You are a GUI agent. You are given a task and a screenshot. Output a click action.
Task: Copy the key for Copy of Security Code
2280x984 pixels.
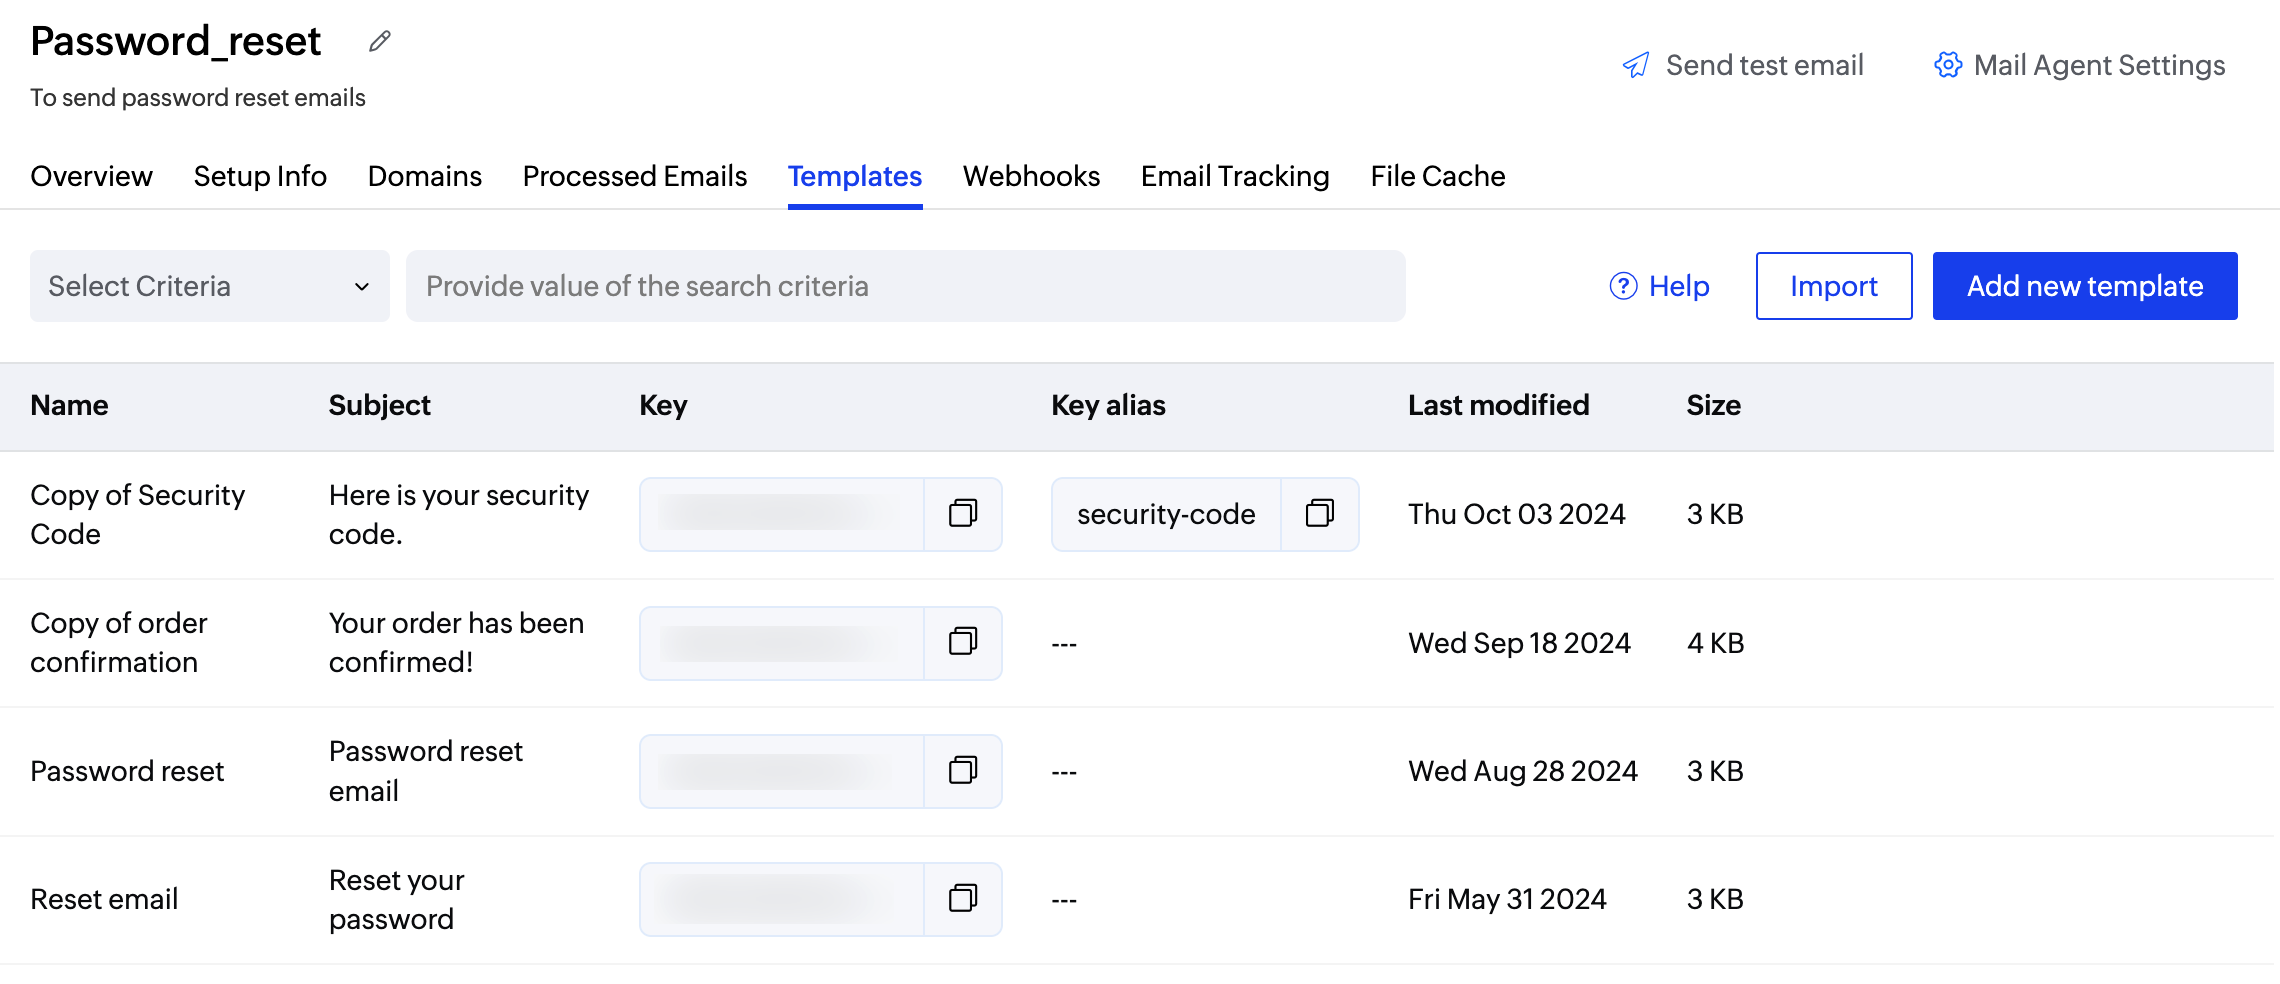tap(962, 514)
